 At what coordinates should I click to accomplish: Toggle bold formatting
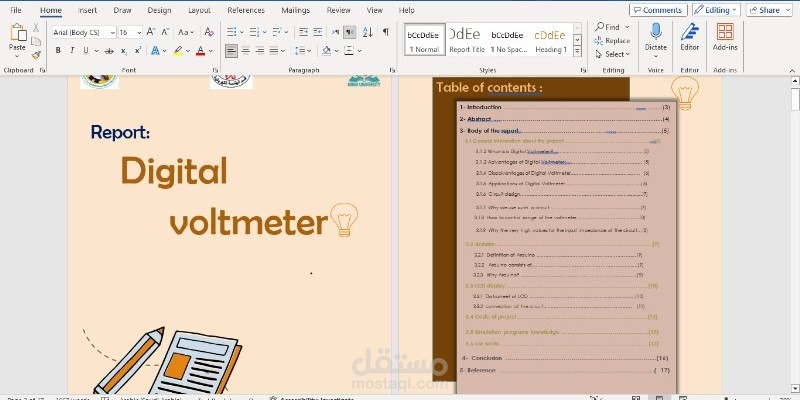(58, 51)
